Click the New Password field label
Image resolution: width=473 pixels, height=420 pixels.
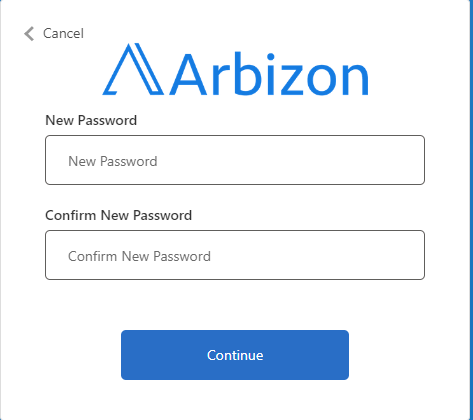coord(91,120)
